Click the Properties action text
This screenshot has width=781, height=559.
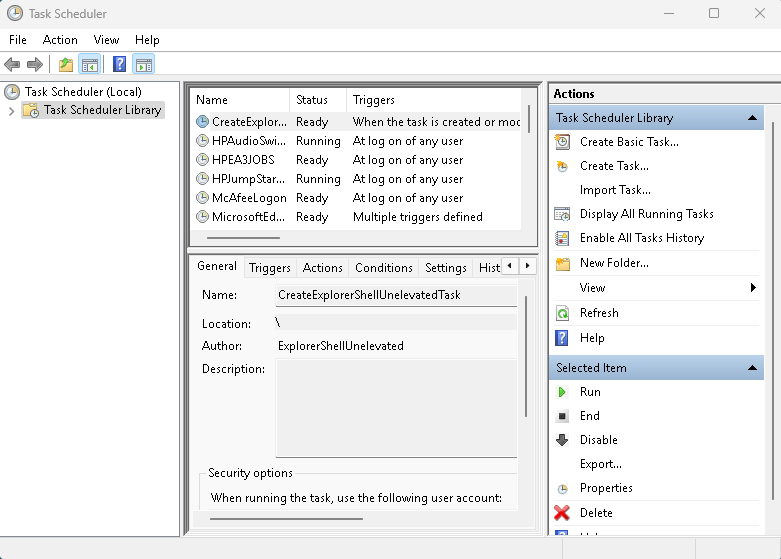coord(606,488)
